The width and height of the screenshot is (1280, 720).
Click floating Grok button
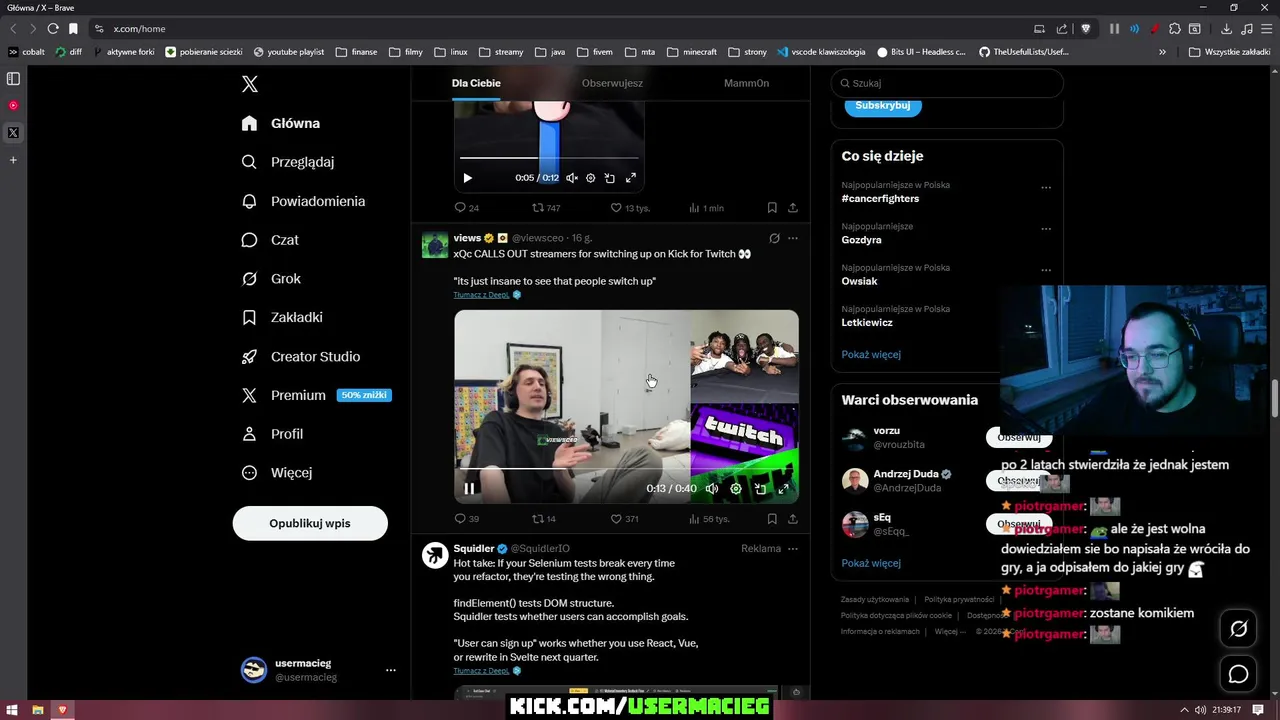point(1239,629)
